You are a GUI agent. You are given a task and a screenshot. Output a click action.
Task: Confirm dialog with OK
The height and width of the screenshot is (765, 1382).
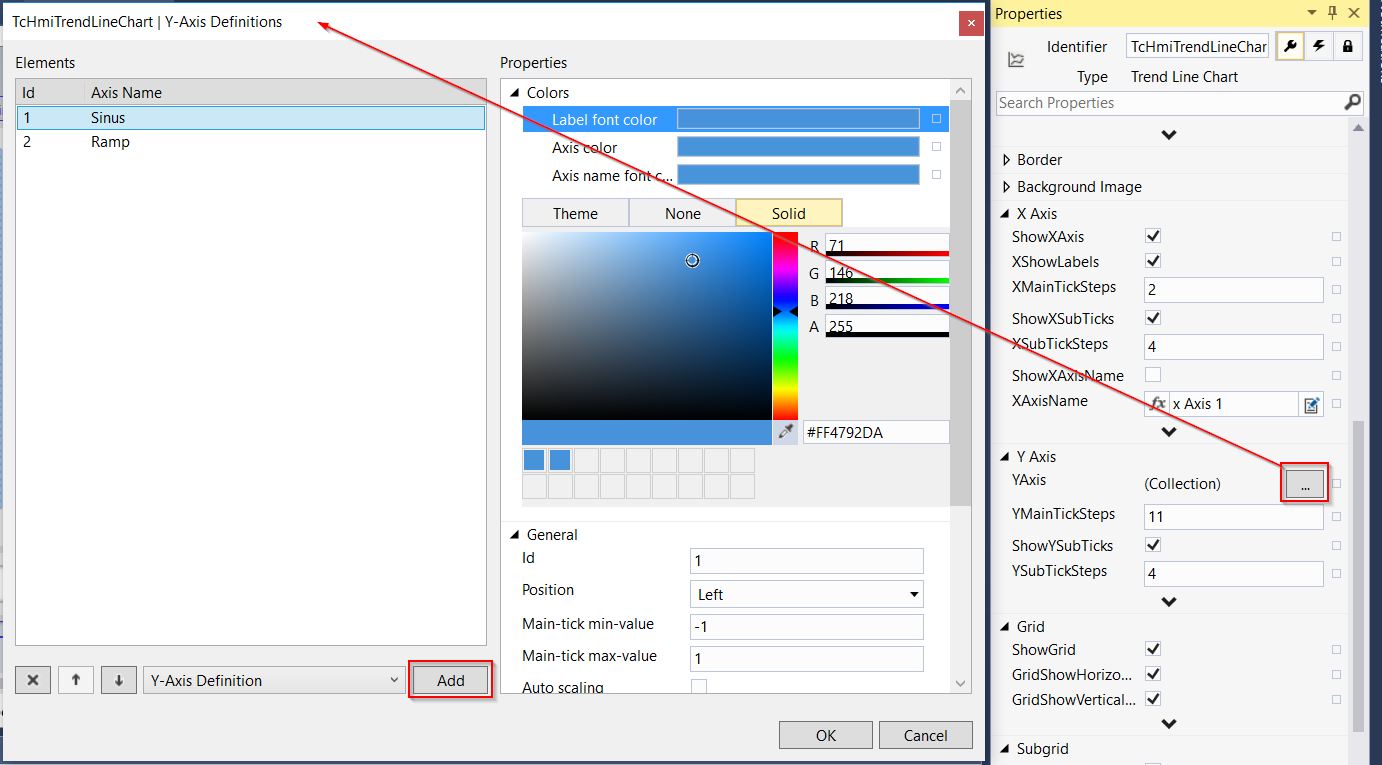(826, 735)
